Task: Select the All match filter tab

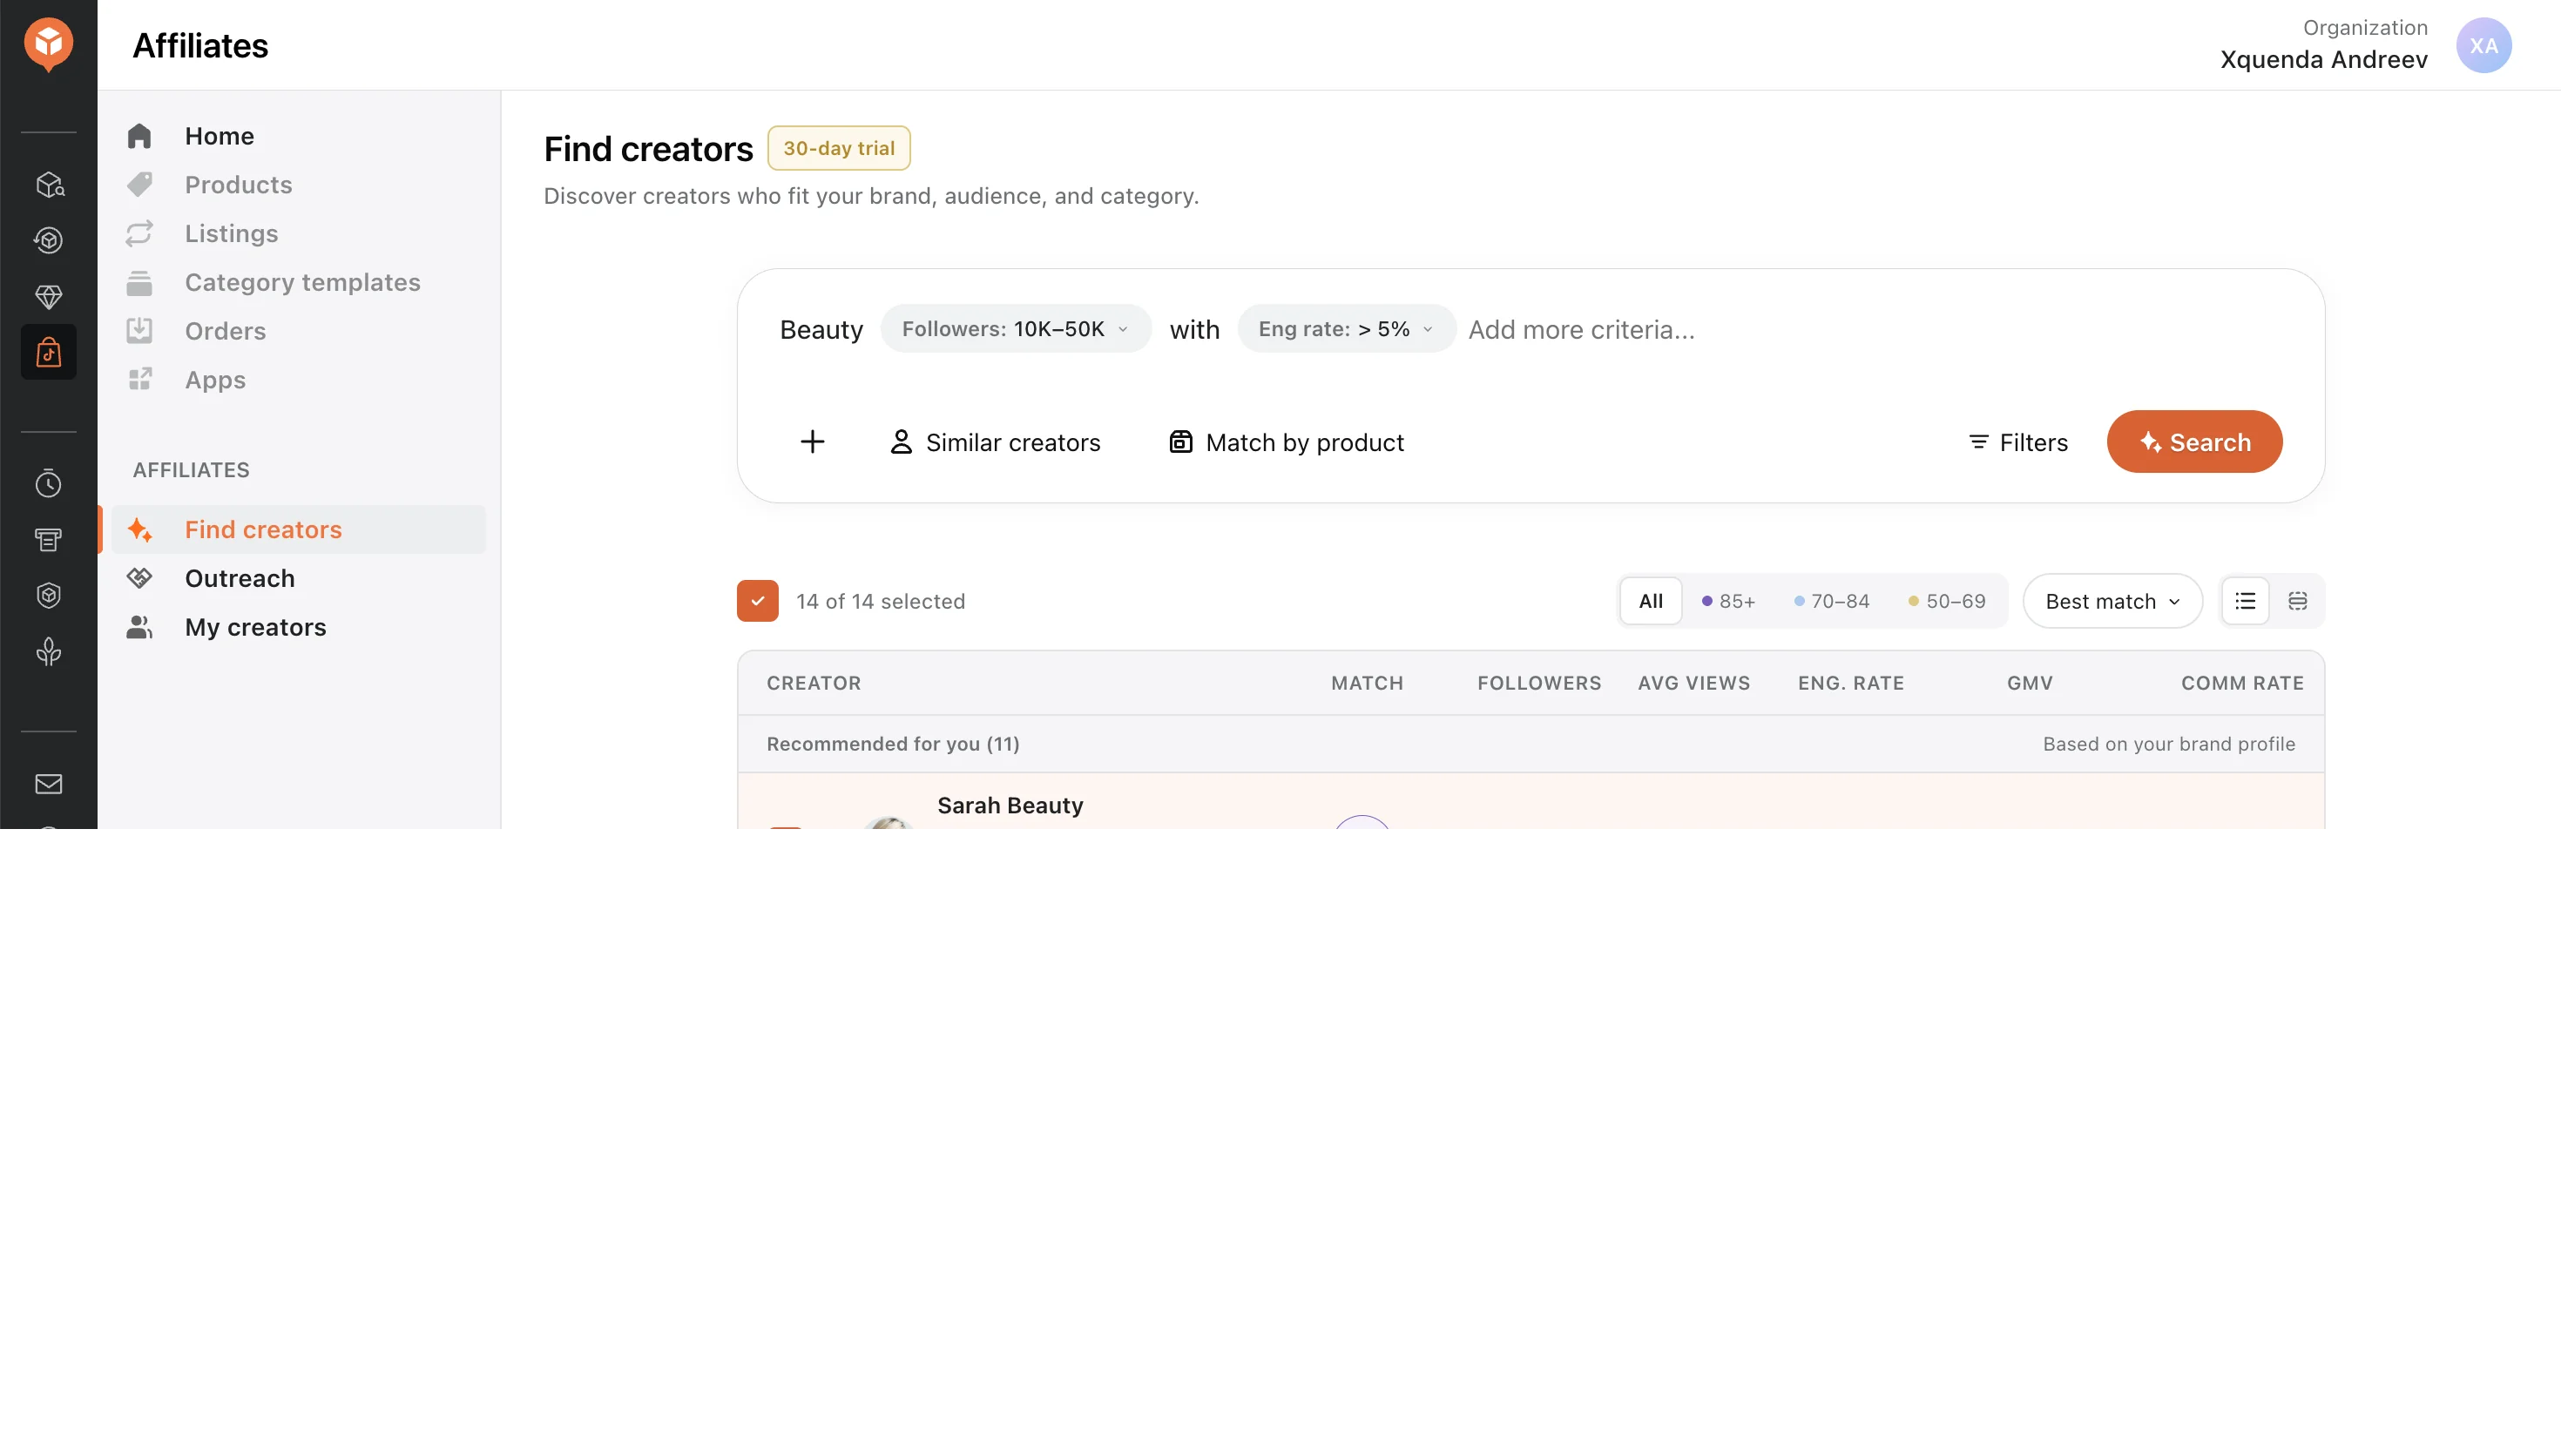Action: point(1650,601)
